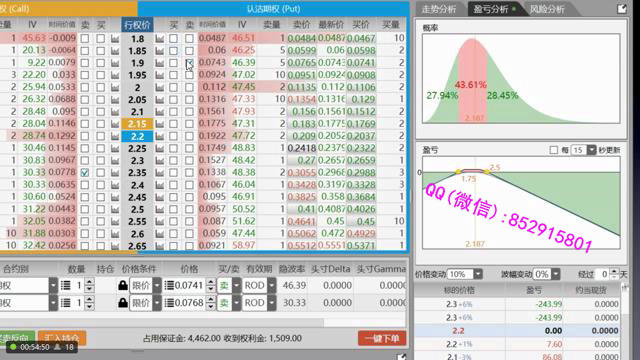This screenshot has width=640, height=360.
Task: Open call chart icon for strike 1.8
Action: tap(115, 39)
